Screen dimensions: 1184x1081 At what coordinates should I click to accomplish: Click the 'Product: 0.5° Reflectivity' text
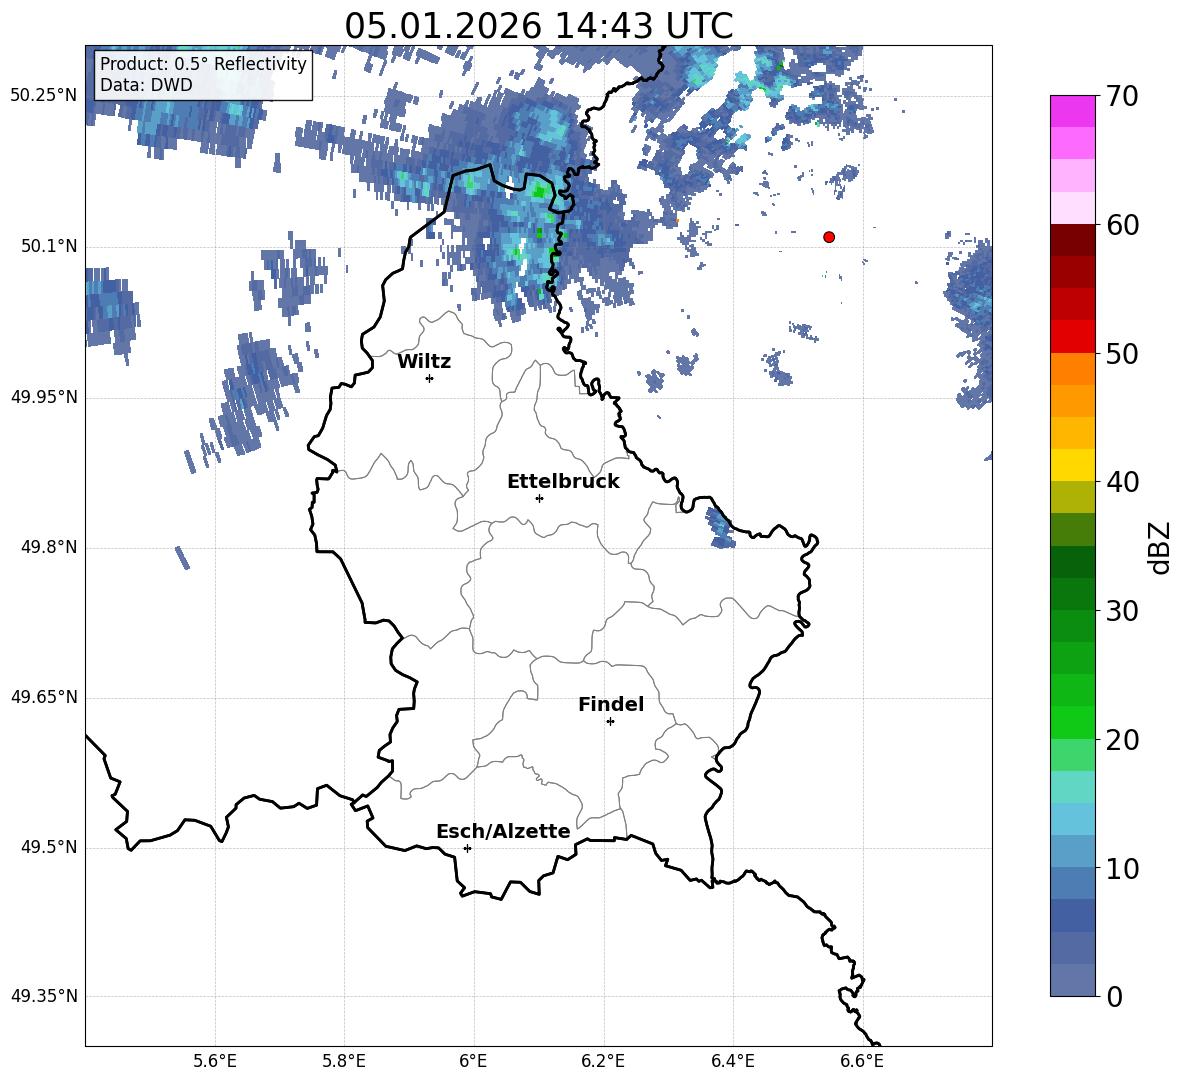click(x=203, y=63)
